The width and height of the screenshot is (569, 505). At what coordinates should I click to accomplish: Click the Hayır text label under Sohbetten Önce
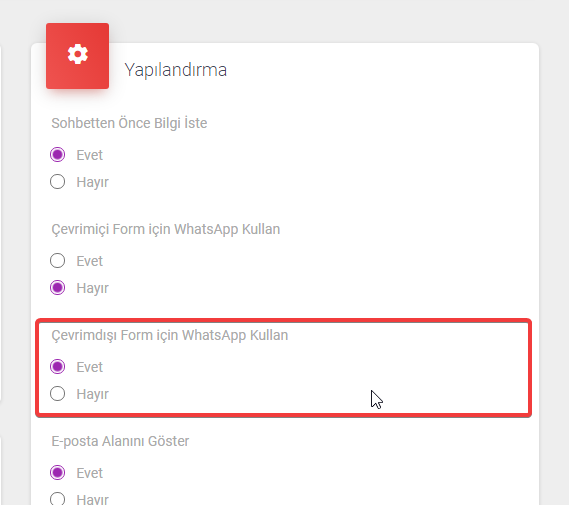[93, 182]
